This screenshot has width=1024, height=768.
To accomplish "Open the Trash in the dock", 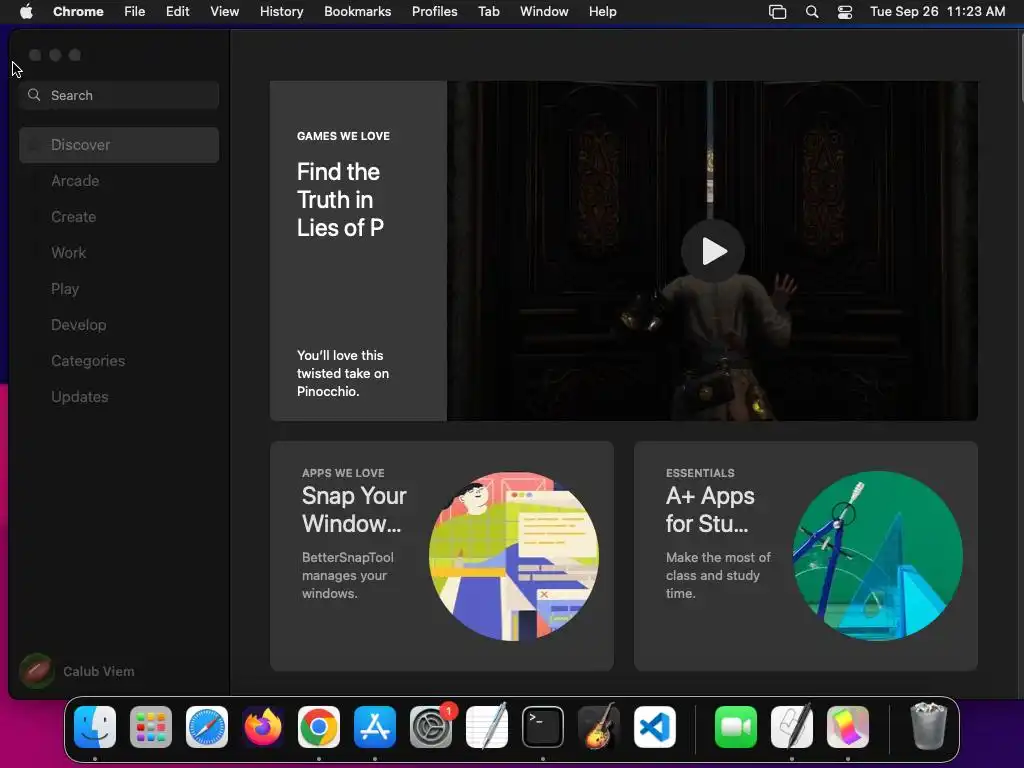I will point(928,727).
